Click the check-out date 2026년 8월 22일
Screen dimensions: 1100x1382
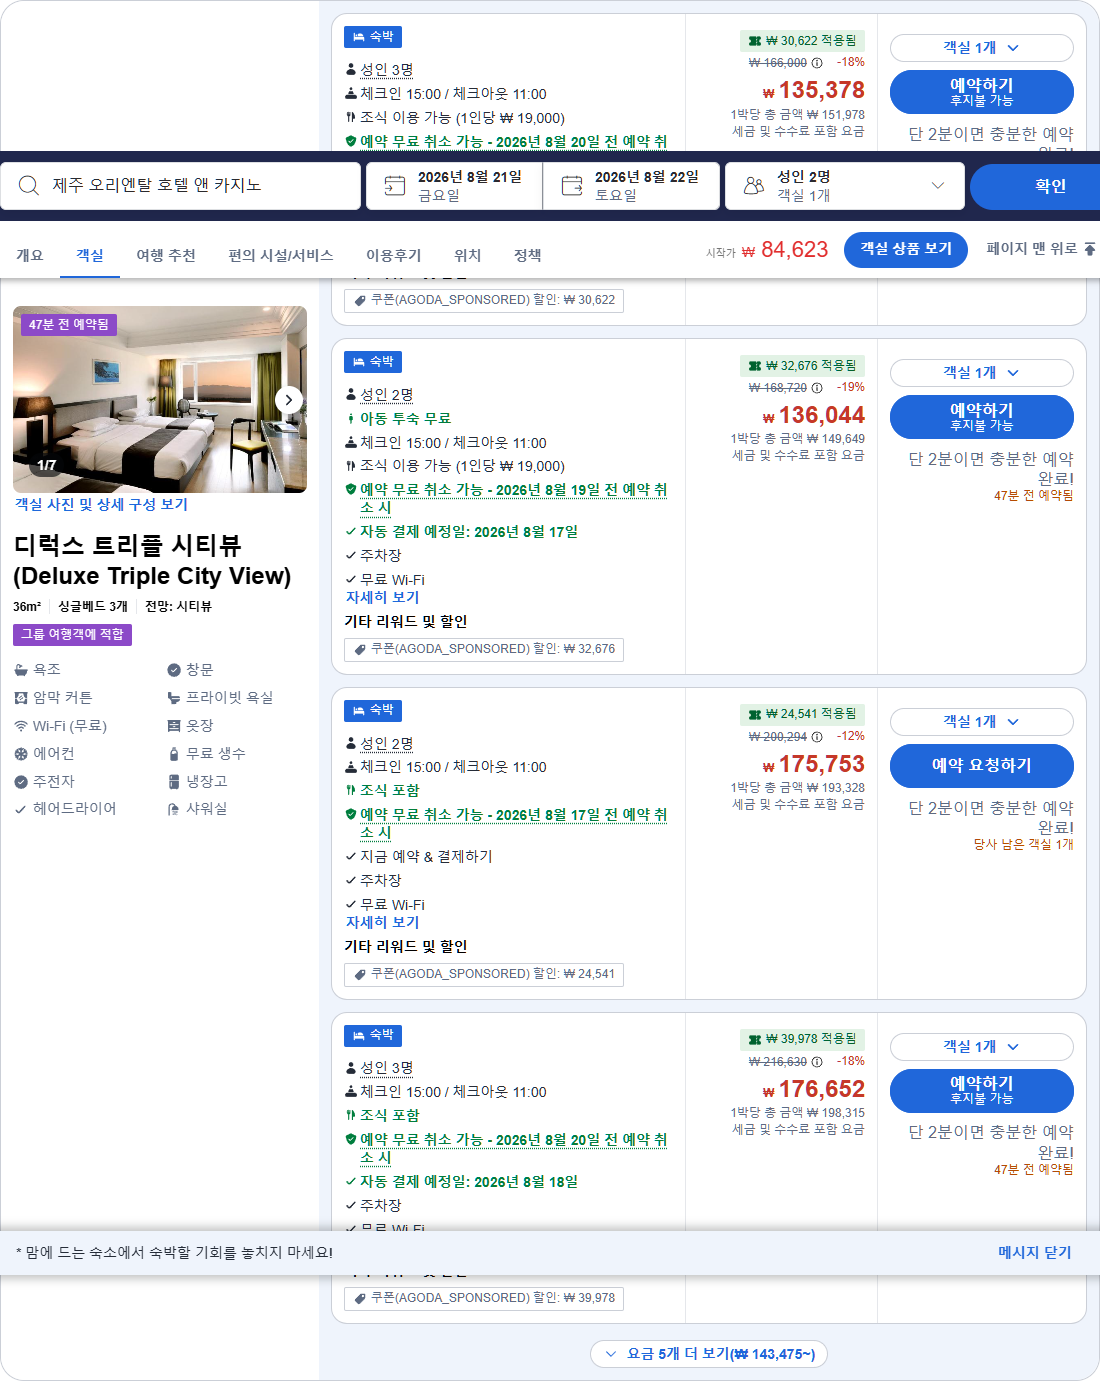(632, 186)
